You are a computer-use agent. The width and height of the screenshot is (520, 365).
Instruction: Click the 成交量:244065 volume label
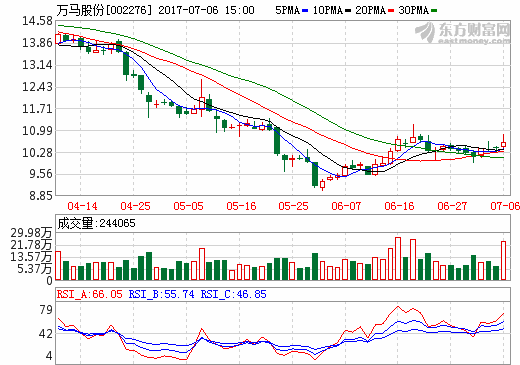point(96,223)
